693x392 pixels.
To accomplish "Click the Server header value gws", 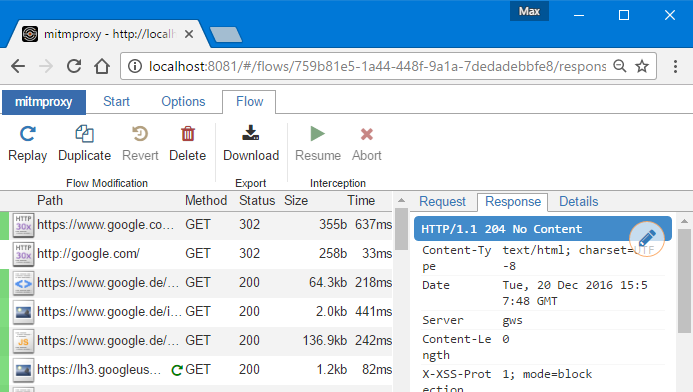I will 512,320.
